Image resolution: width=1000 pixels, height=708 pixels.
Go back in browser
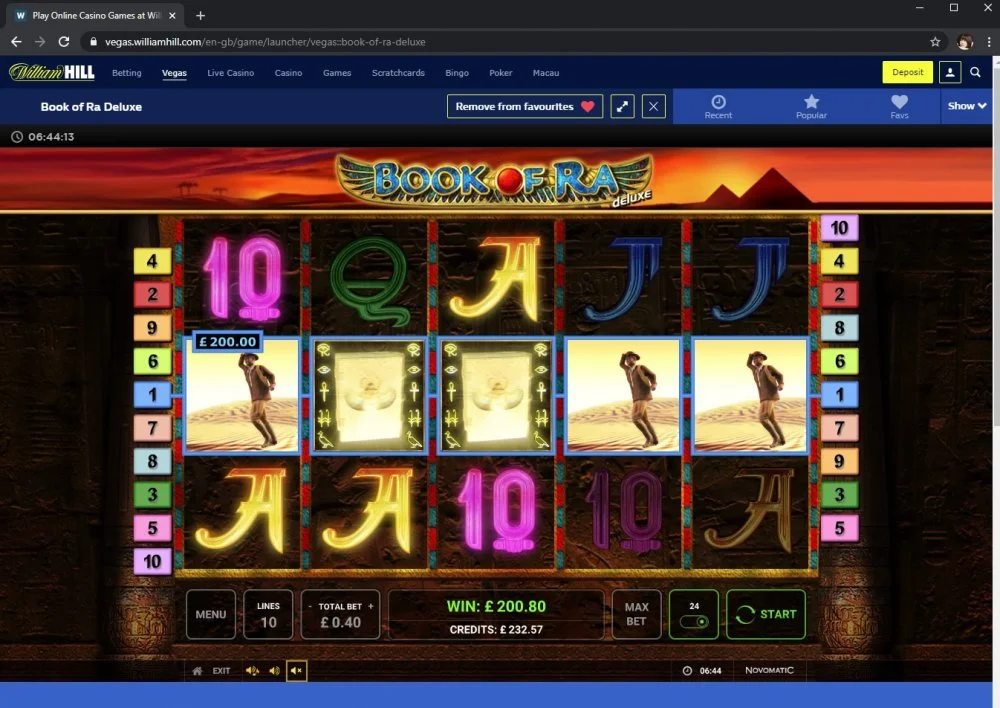click(16, 41)
